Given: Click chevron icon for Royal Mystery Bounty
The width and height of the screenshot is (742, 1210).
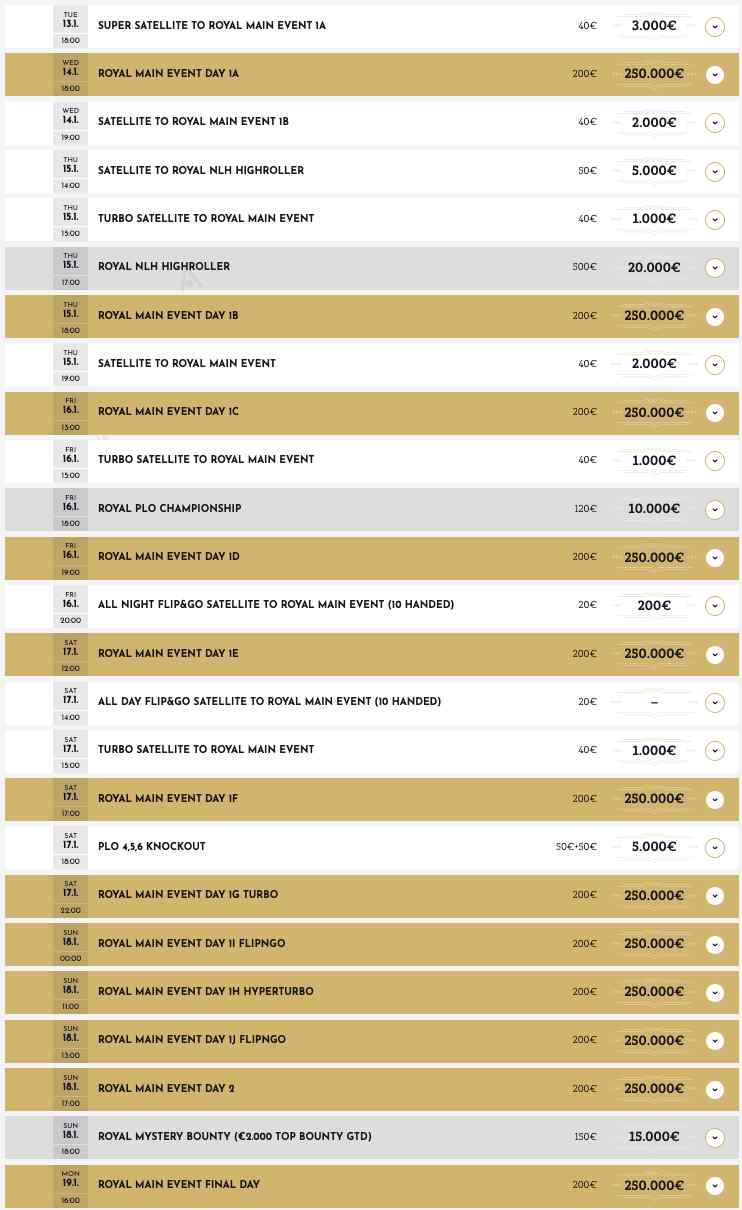Looking at the screenshot, I should coord(714,1138).
